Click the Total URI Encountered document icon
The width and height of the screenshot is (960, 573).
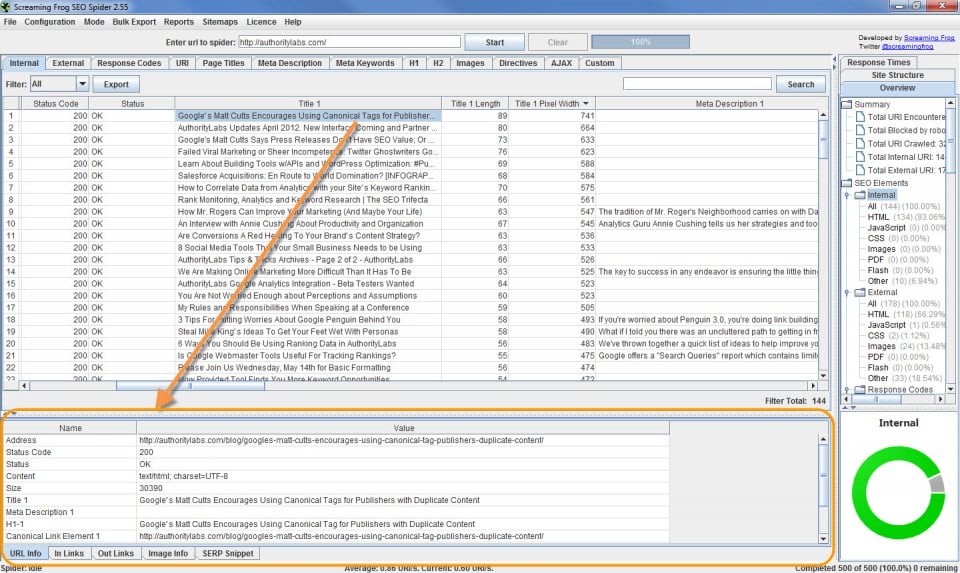point(860,117)
